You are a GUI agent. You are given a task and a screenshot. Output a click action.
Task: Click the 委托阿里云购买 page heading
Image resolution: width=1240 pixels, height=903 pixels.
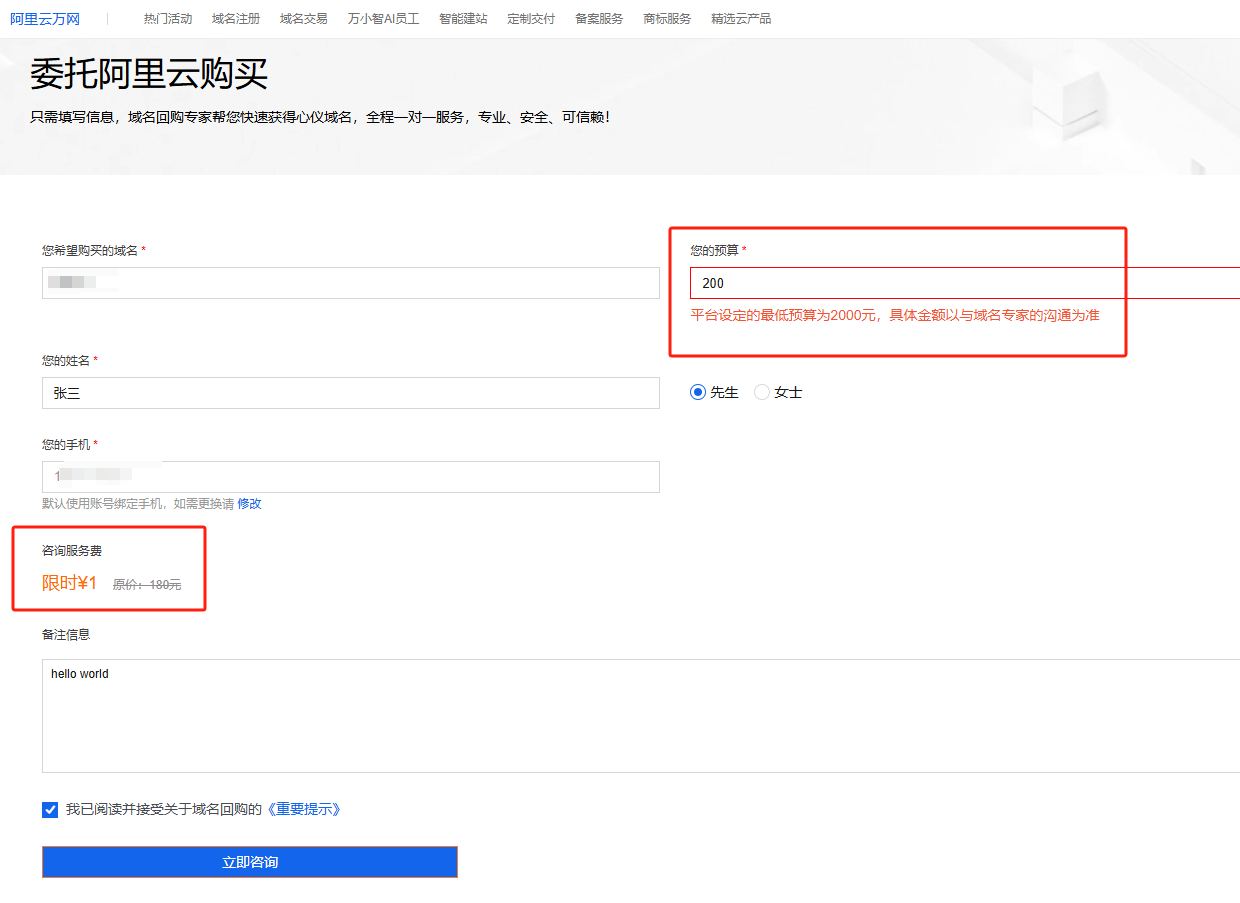pos(149,75)
